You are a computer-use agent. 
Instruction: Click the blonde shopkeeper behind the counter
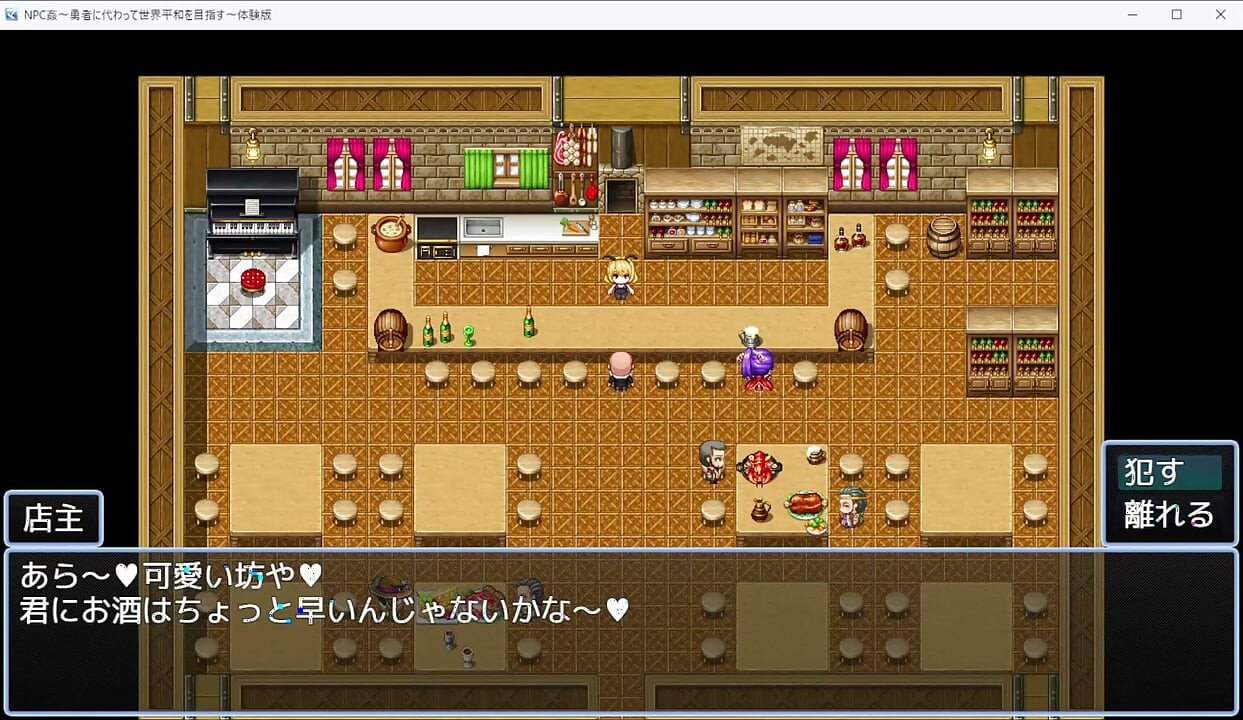tap(621, 277)
